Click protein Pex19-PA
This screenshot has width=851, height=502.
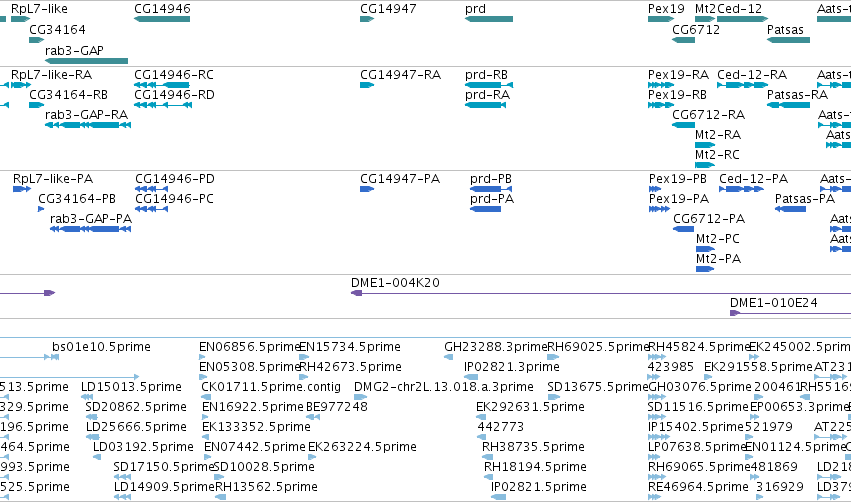[x=679, y=199]
